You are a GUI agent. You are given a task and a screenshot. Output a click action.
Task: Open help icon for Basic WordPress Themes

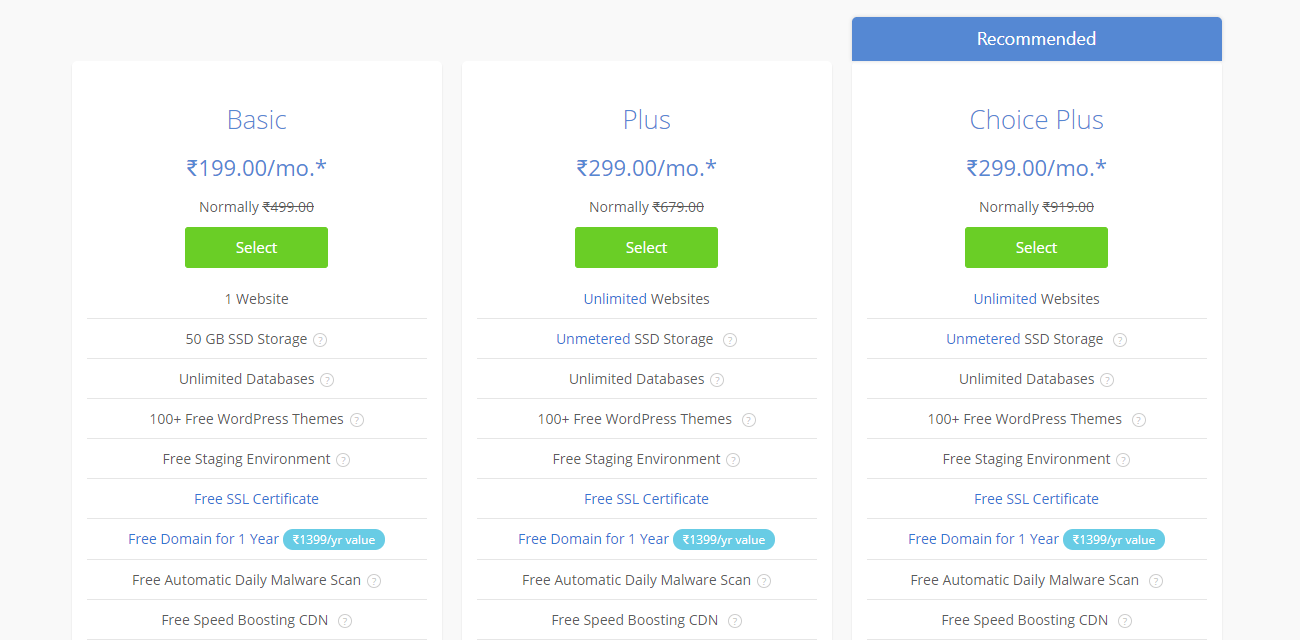(357, 420)
